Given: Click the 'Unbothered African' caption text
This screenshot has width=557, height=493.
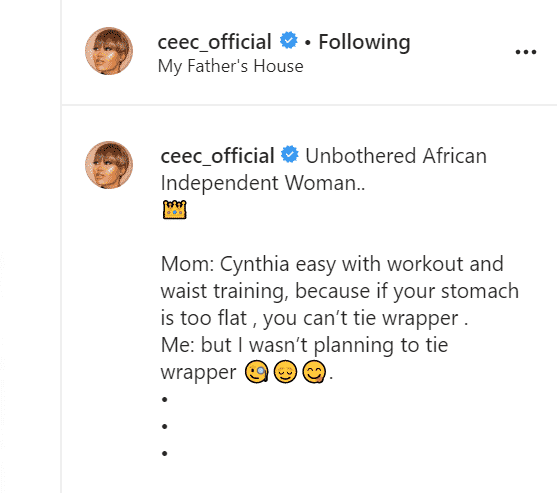Looking at the screenshot, I should (x=396, y=156).
